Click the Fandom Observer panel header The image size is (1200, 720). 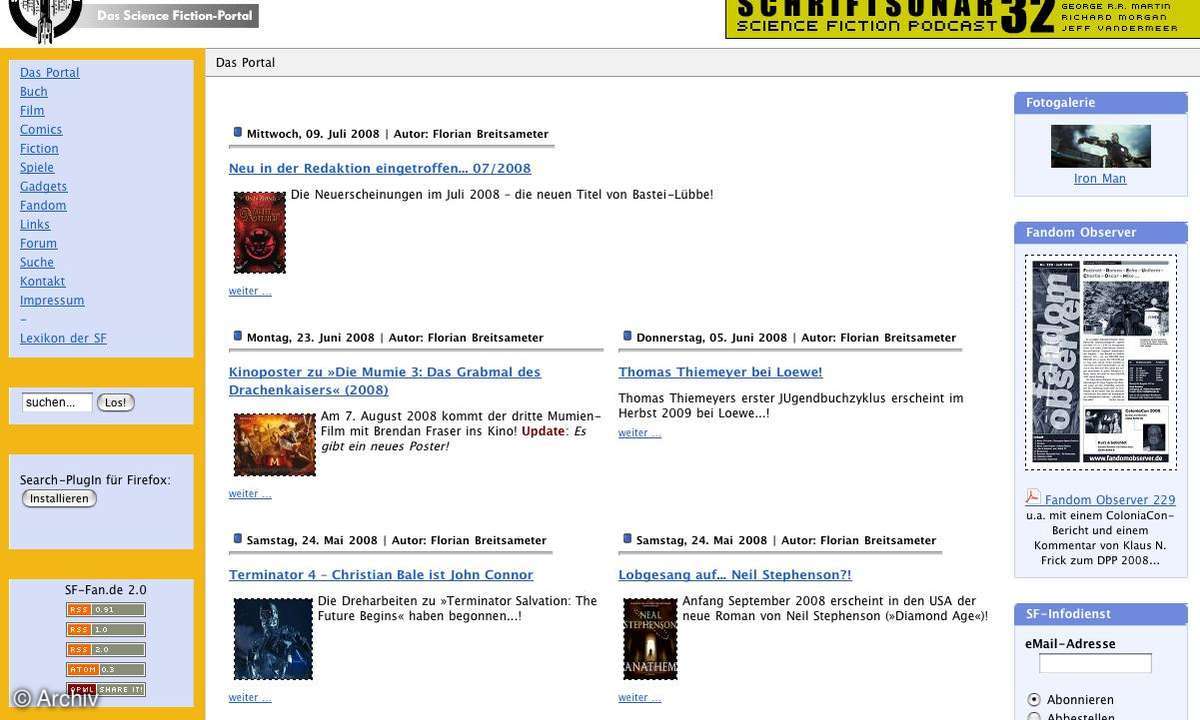[x=1100, y=233]
